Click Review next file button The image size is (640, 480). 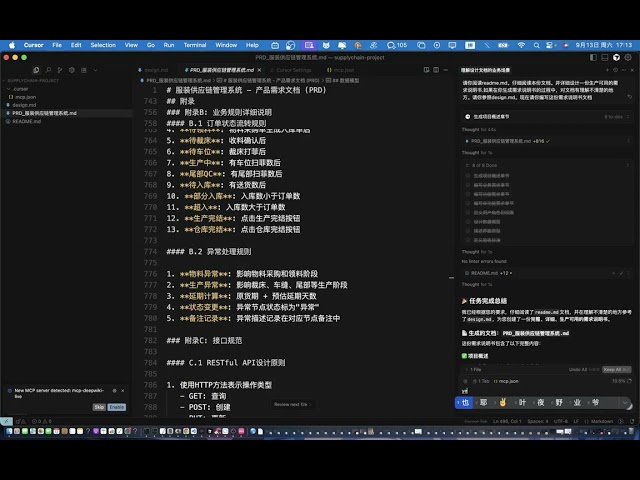pos(293,404)
